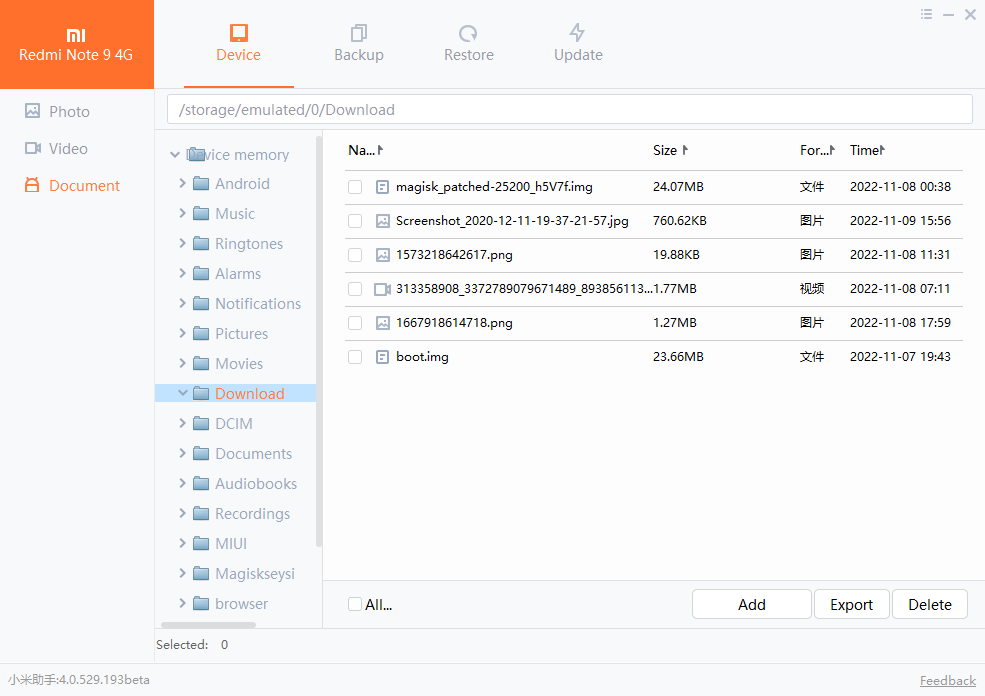Click the Recordings folder icon

click(x=201, y=513)
